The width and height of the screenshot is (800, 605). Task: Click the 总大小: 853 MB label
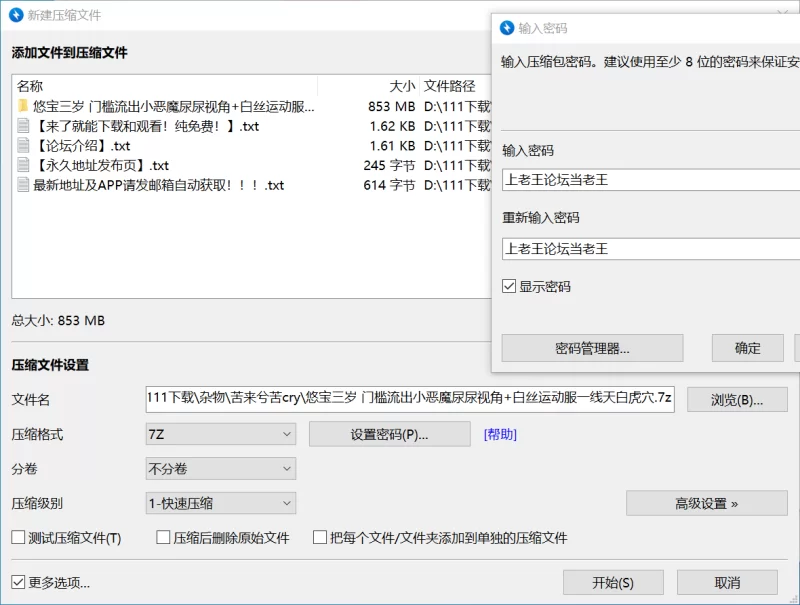(x=58, y=320)
